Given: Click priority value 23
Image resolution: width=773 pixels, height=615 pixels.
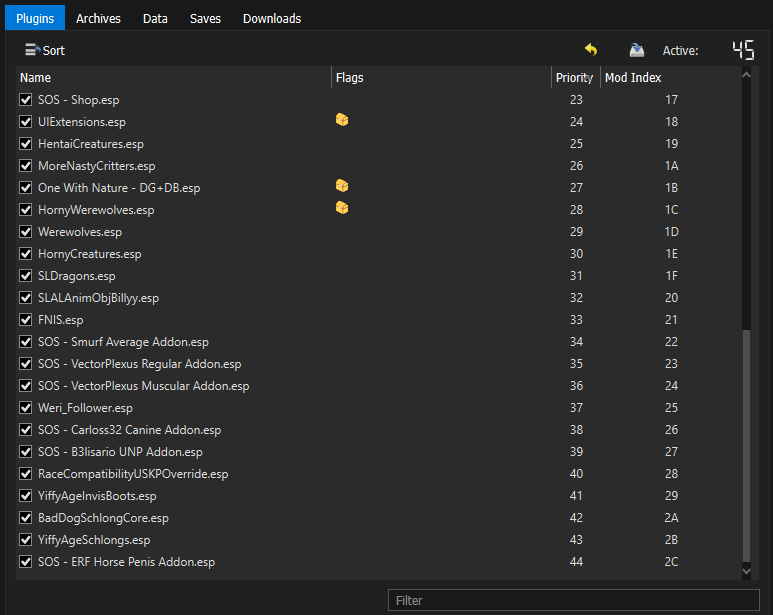Looking at the screenshot, I should tap(576, 100).
